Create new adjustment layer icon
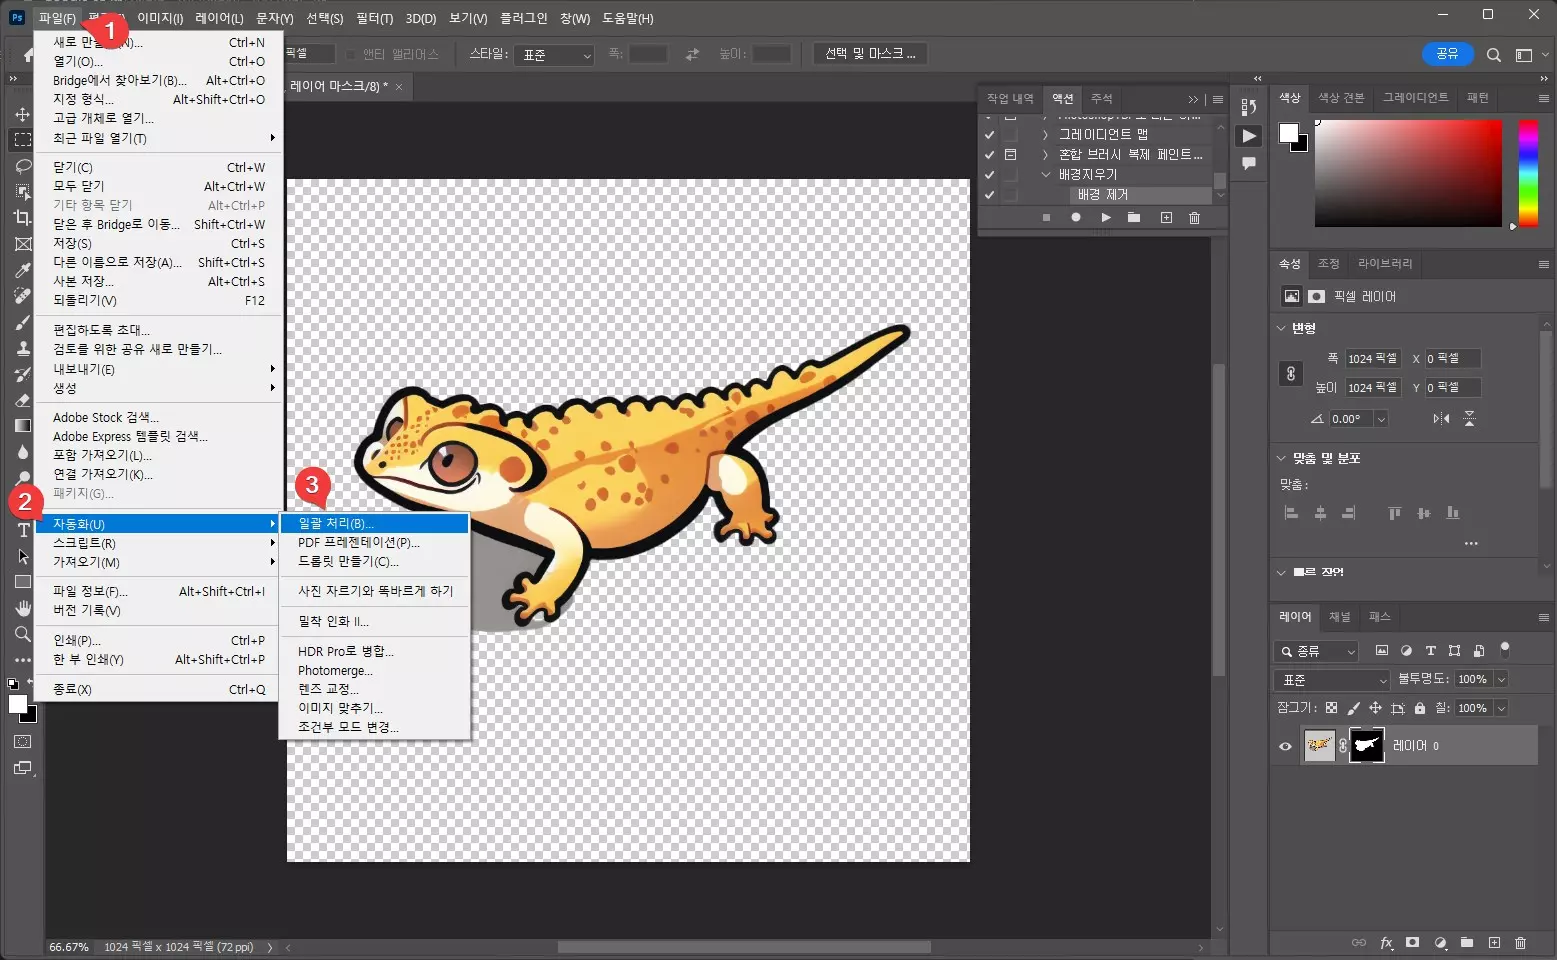The image size is (1557, 960). (1440, 943)
